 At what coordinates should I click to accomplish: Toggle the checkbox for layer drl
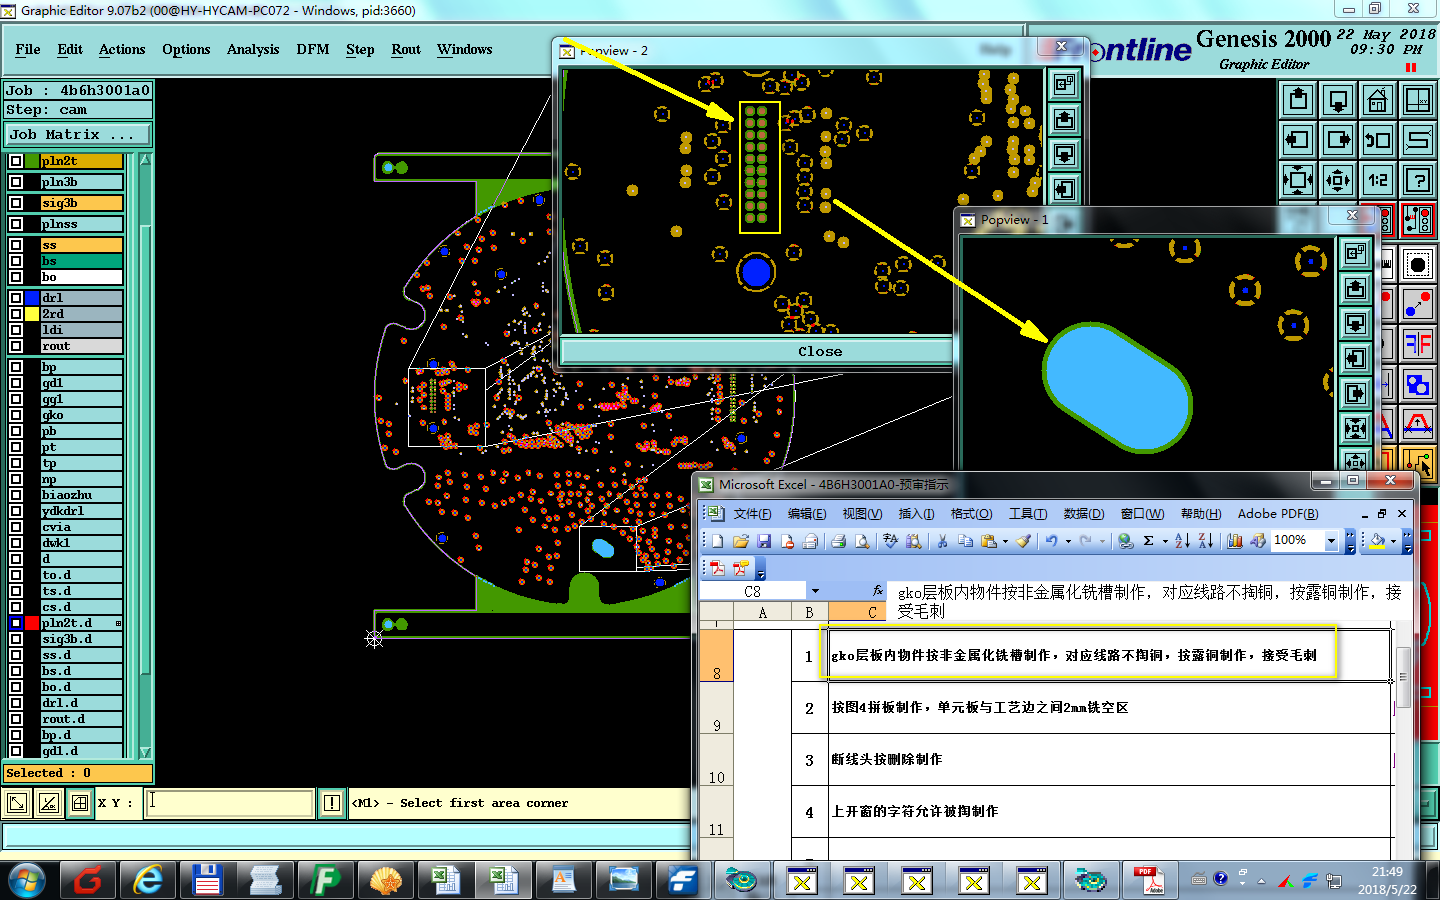click(16, 298)
